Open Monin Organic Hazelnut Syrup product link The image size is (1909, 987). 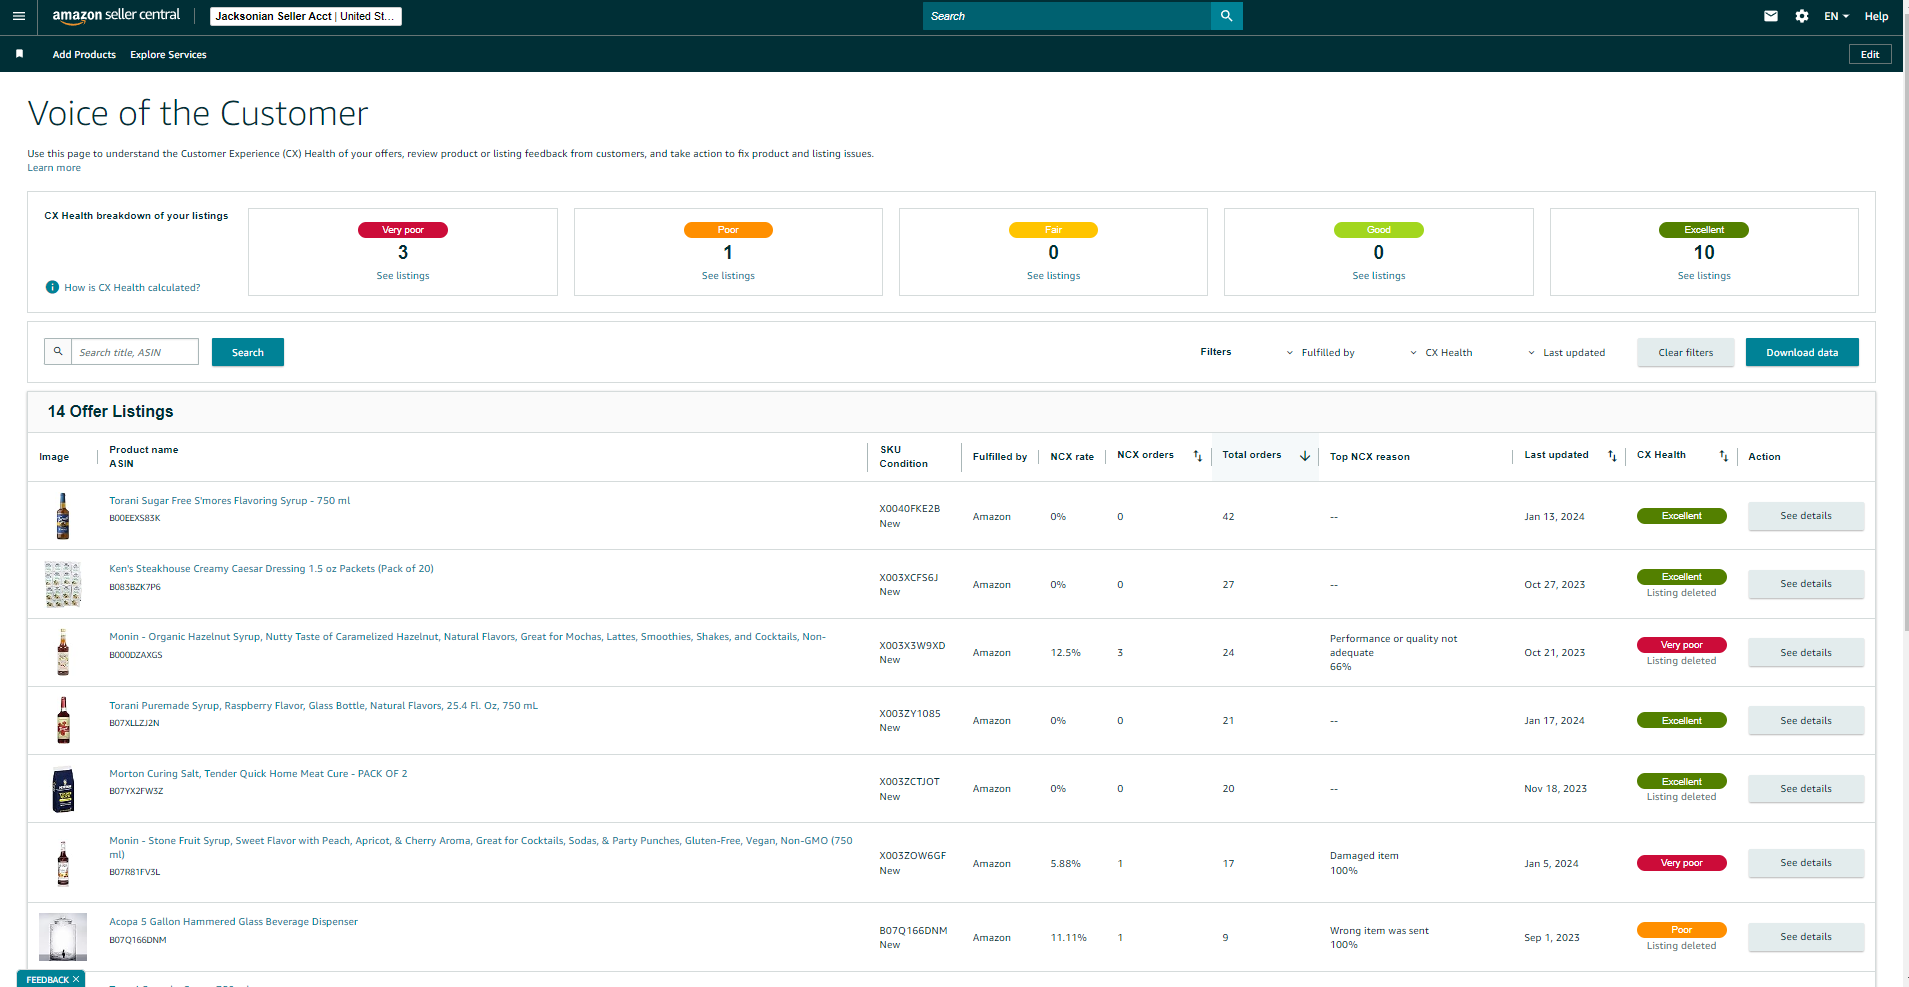[467, 637]
